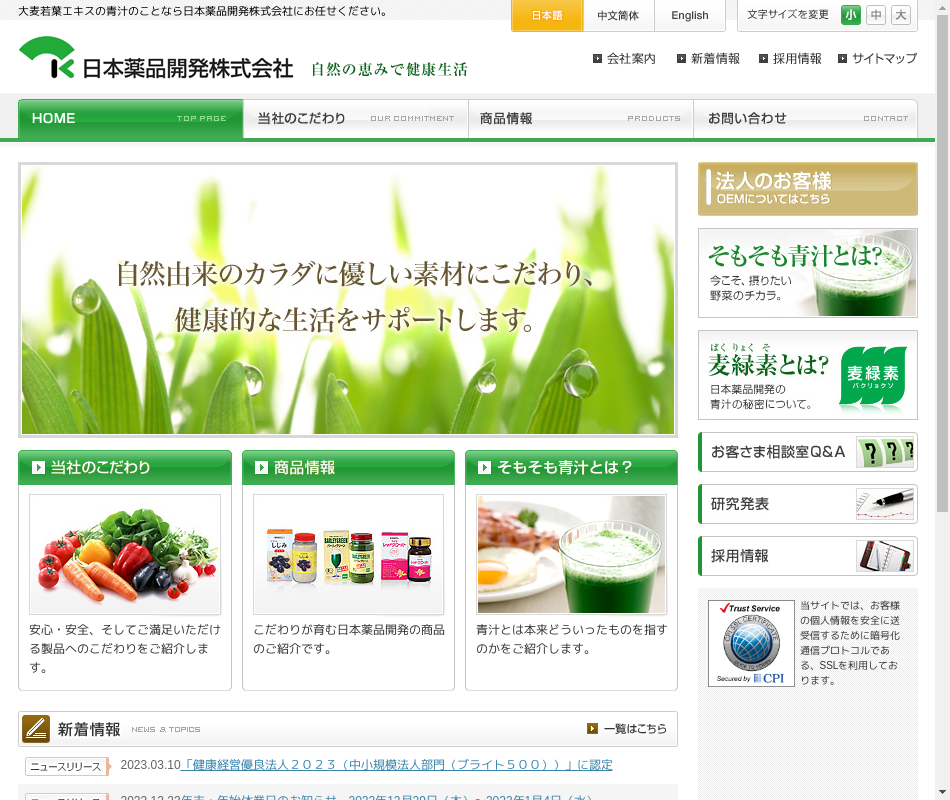
Task: Click arrow icon in そもそも青汁とは？ card header
Action: point(484,467)
